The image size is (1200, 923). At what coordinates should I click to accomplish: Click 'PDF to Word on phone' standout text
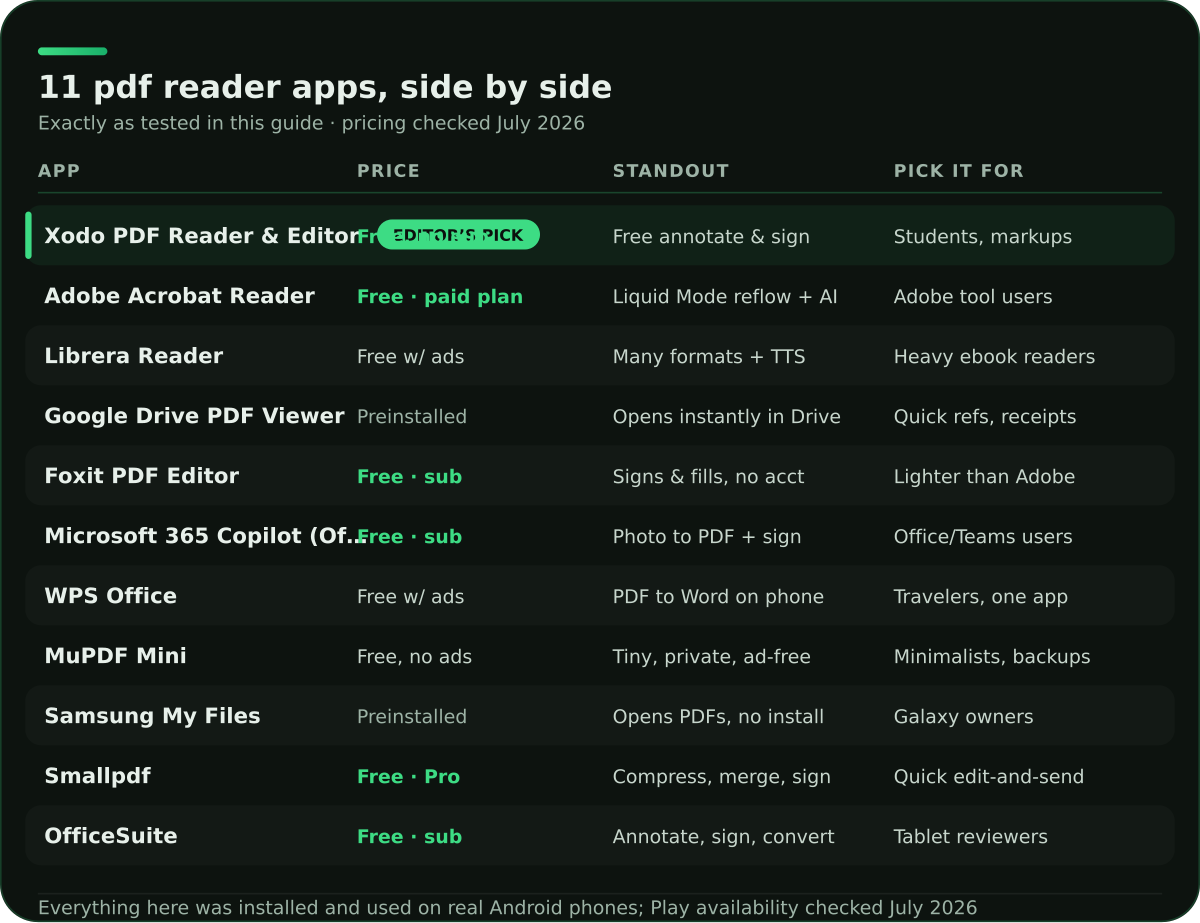(719, 597)
